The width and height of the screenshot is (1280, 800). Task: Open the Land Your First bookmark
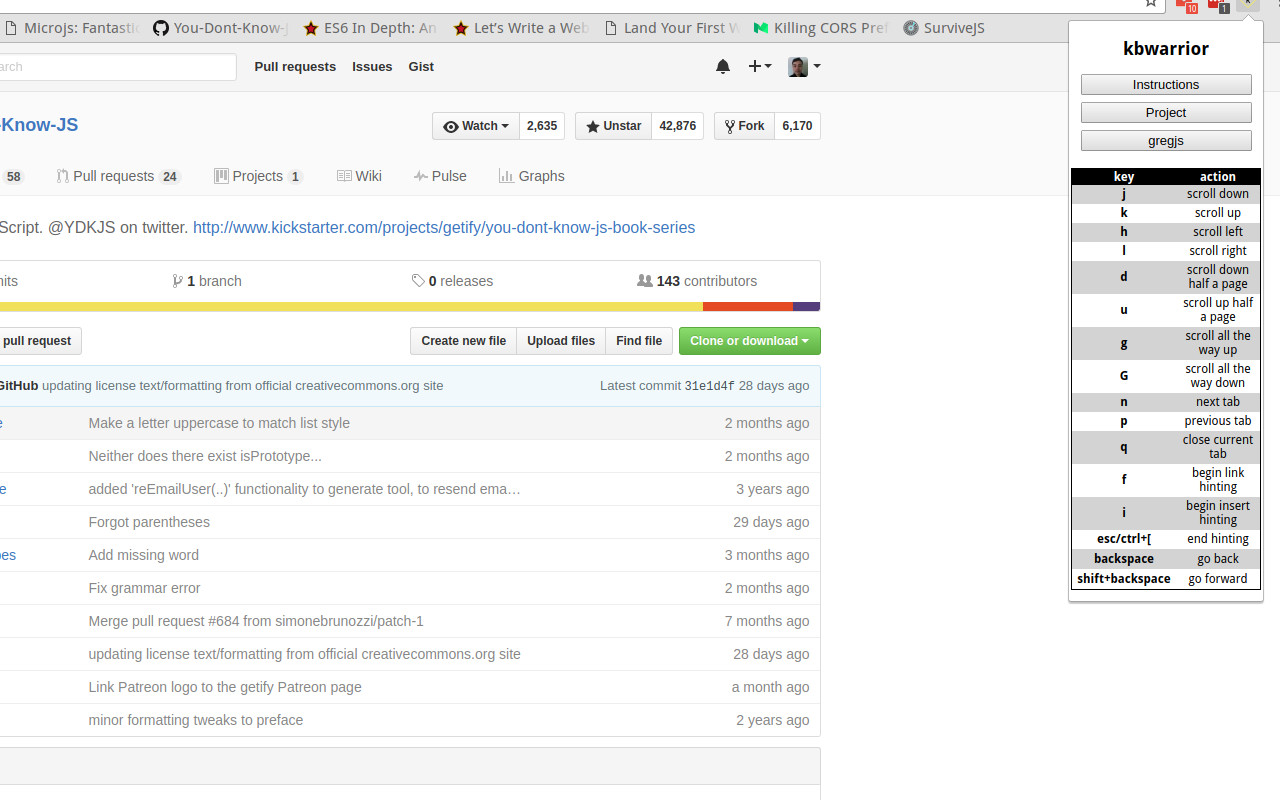(672, 28)
